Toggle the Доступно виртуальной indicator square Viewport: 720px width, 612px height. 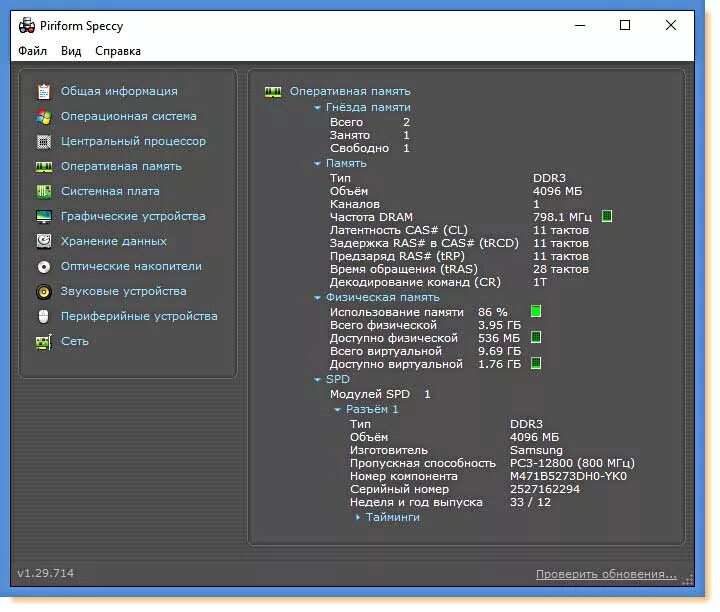coord(535,364)
